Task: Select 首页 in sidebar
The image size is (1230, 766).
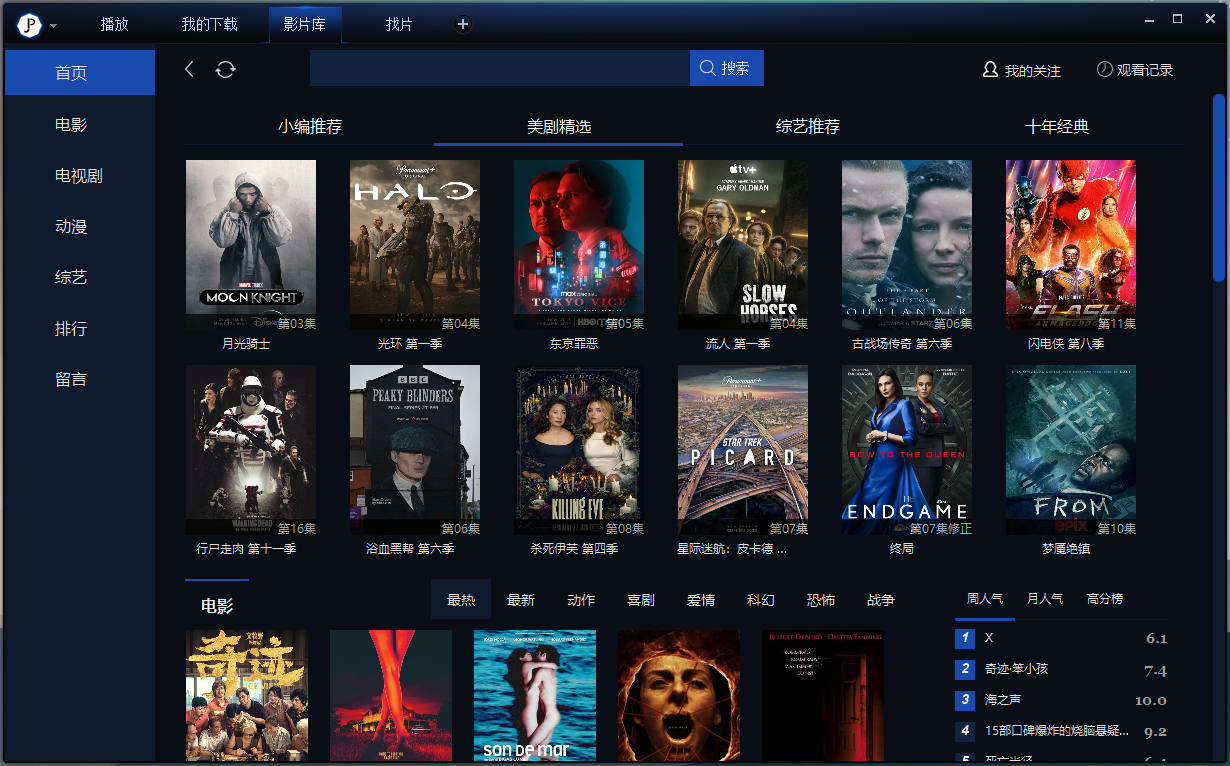Action: (80, 72)
